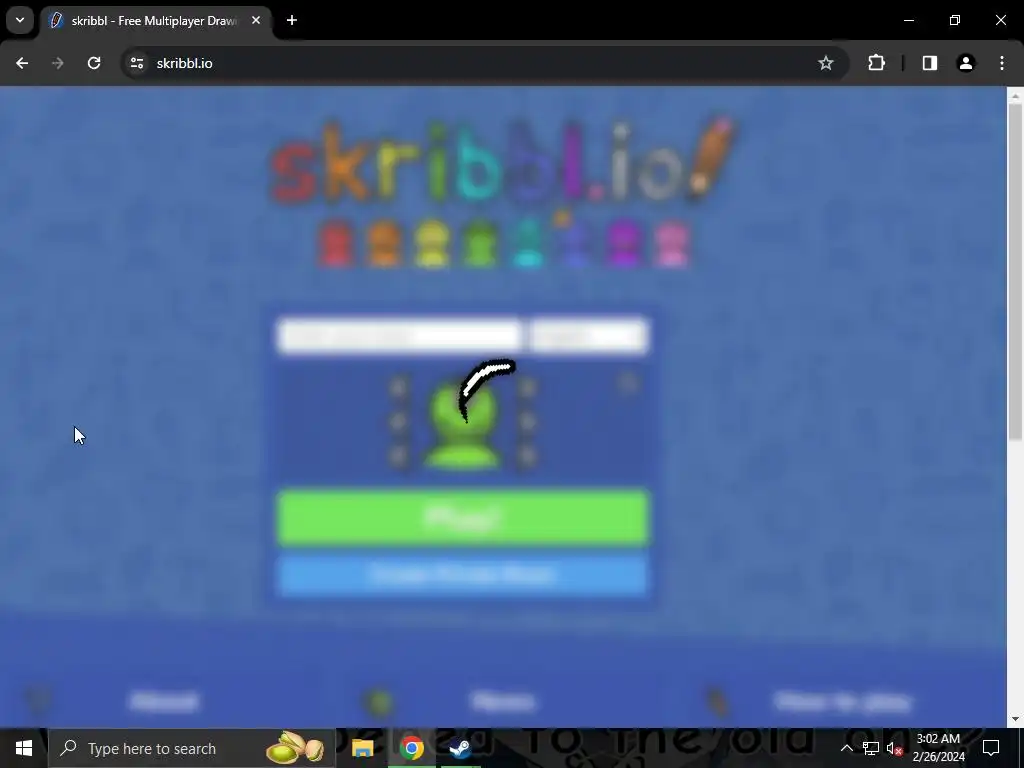1024x768 pixels.
Task: Click the forward navigation arrow
Action: coord(57,63)
